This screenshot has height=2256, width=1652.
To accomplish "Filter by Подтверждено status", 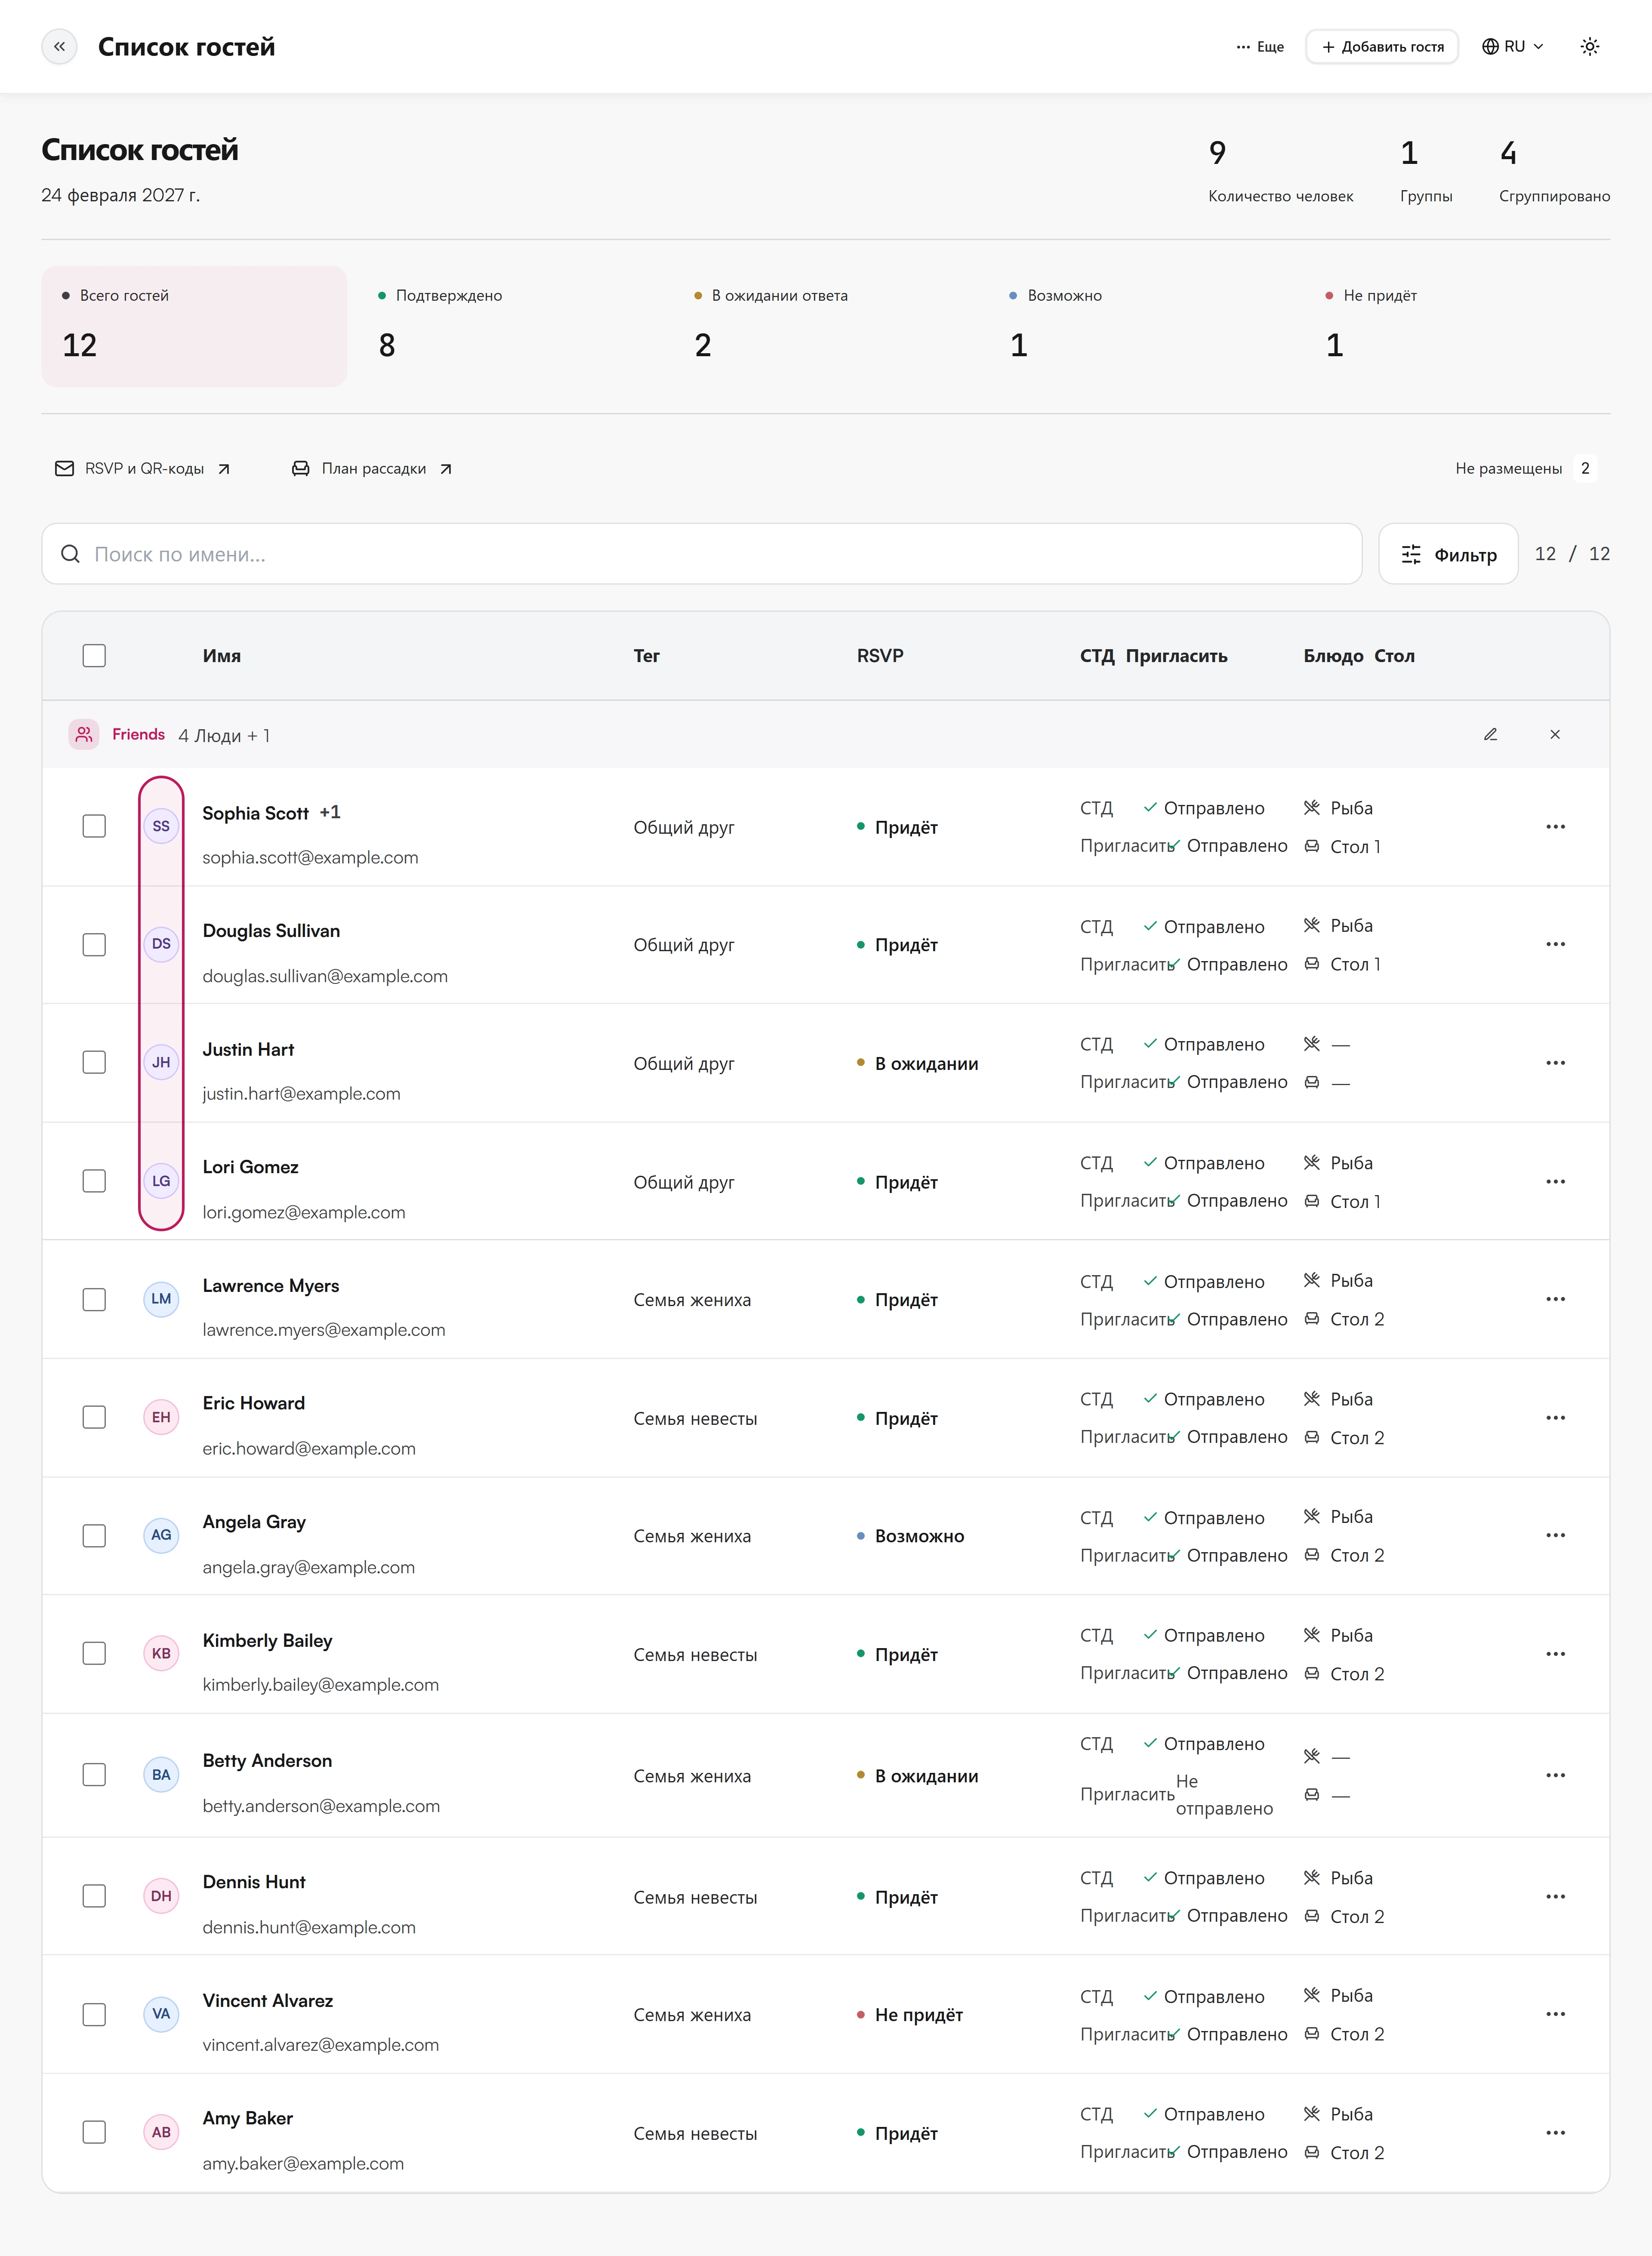I will click(510, 326).
